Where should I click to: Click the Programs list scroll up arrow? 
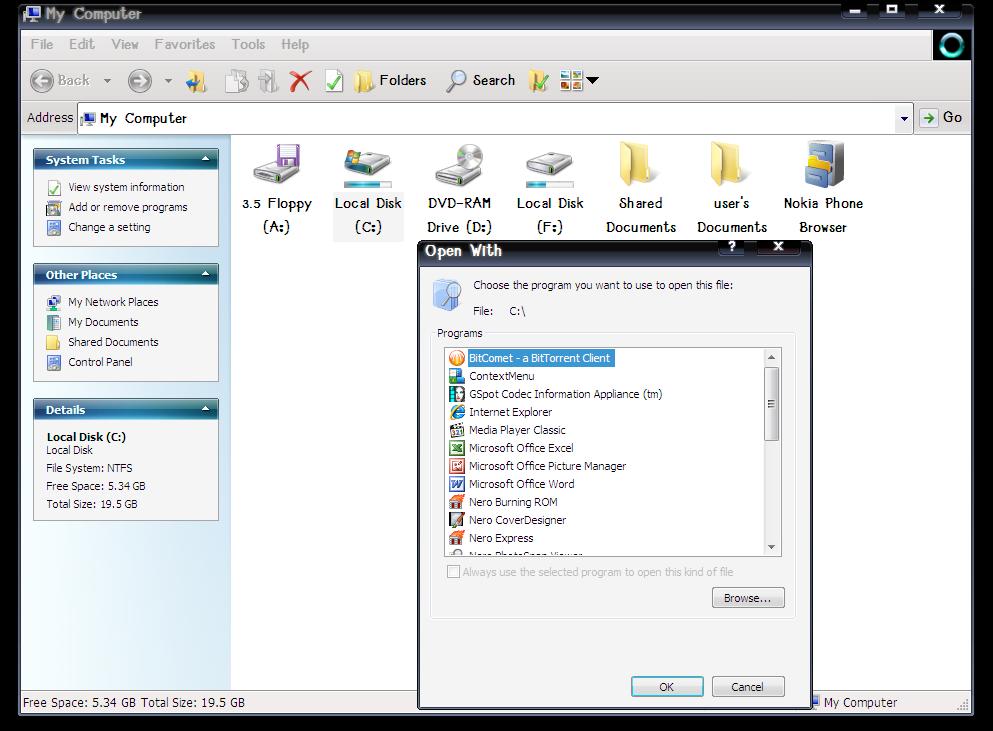pos(771,357)
